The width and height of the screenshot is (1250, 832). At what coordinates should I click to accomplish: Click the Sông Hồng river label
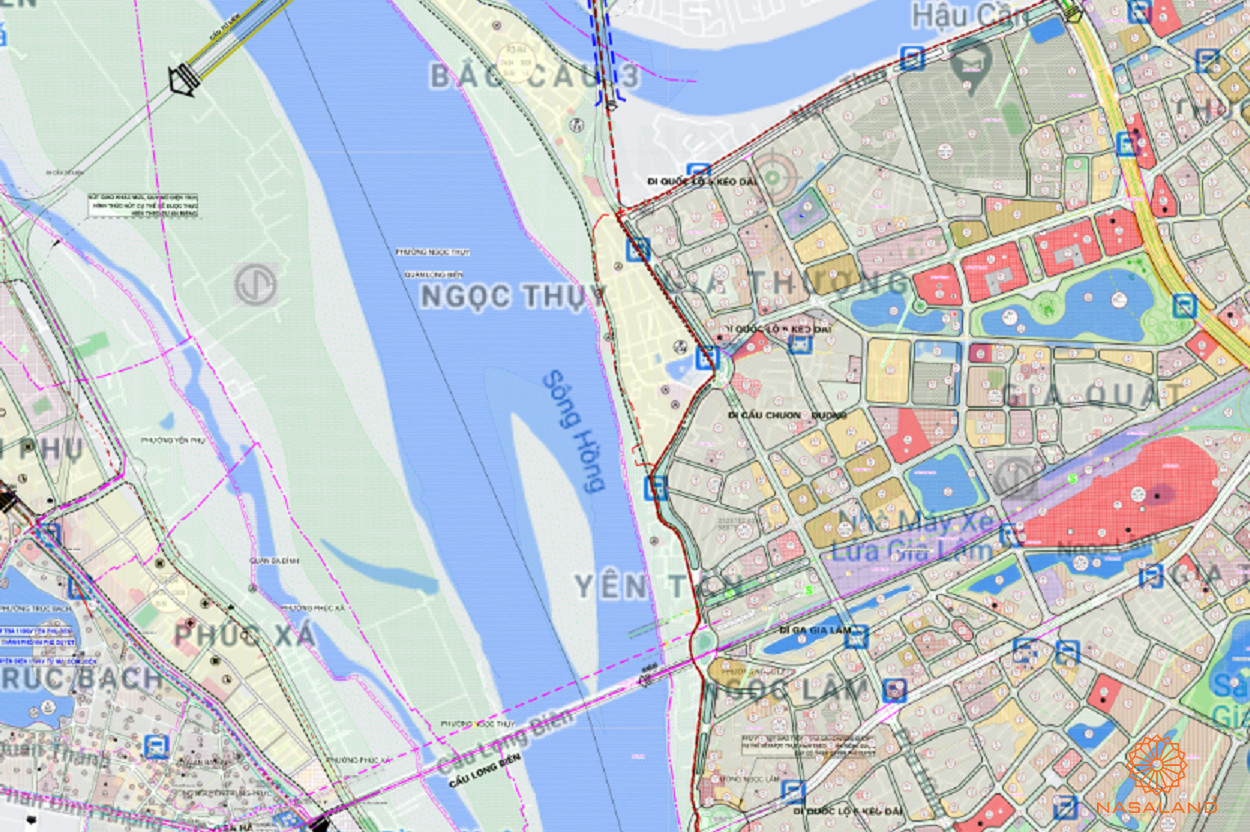click(575, 432)
